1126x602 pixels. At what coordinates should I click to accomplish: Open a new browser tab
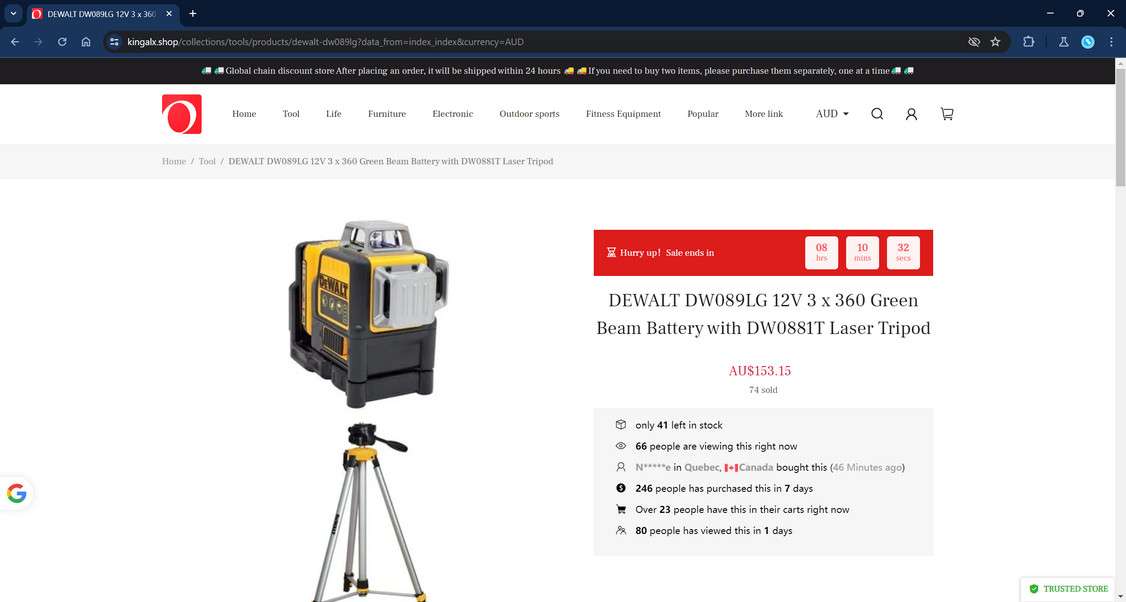click(x=192, y=14)
